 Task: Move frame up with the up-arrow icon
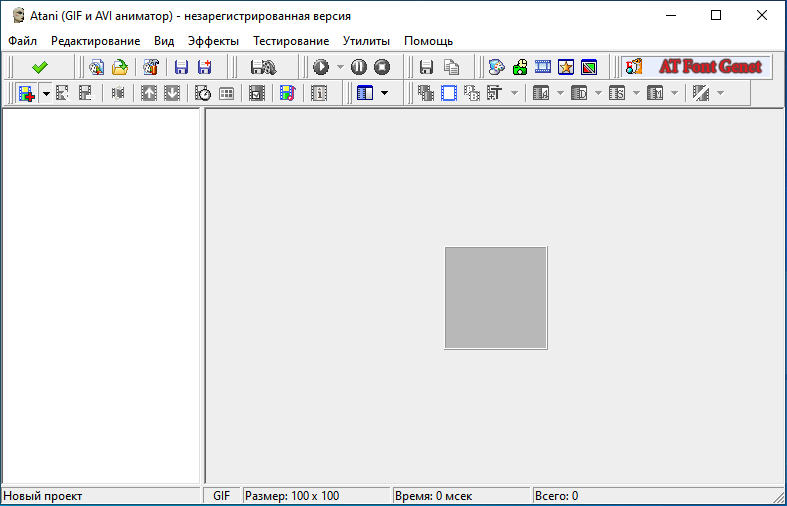[x=149, y=93]
